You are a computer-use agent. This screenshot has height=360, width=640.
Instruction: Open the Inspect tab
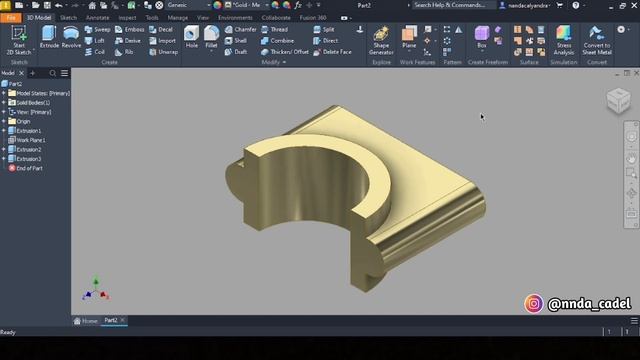127,18
